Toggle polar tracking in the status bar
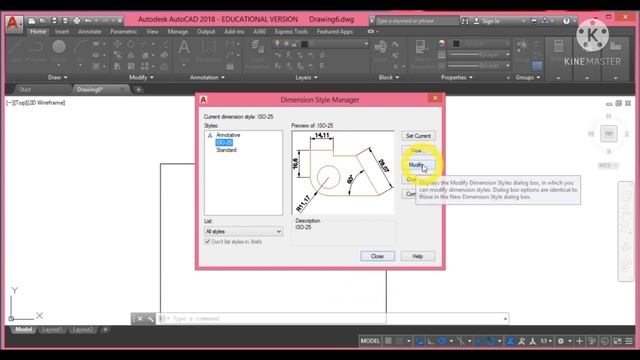Viewport: 640px width, 360px height. tap(442, 341)
